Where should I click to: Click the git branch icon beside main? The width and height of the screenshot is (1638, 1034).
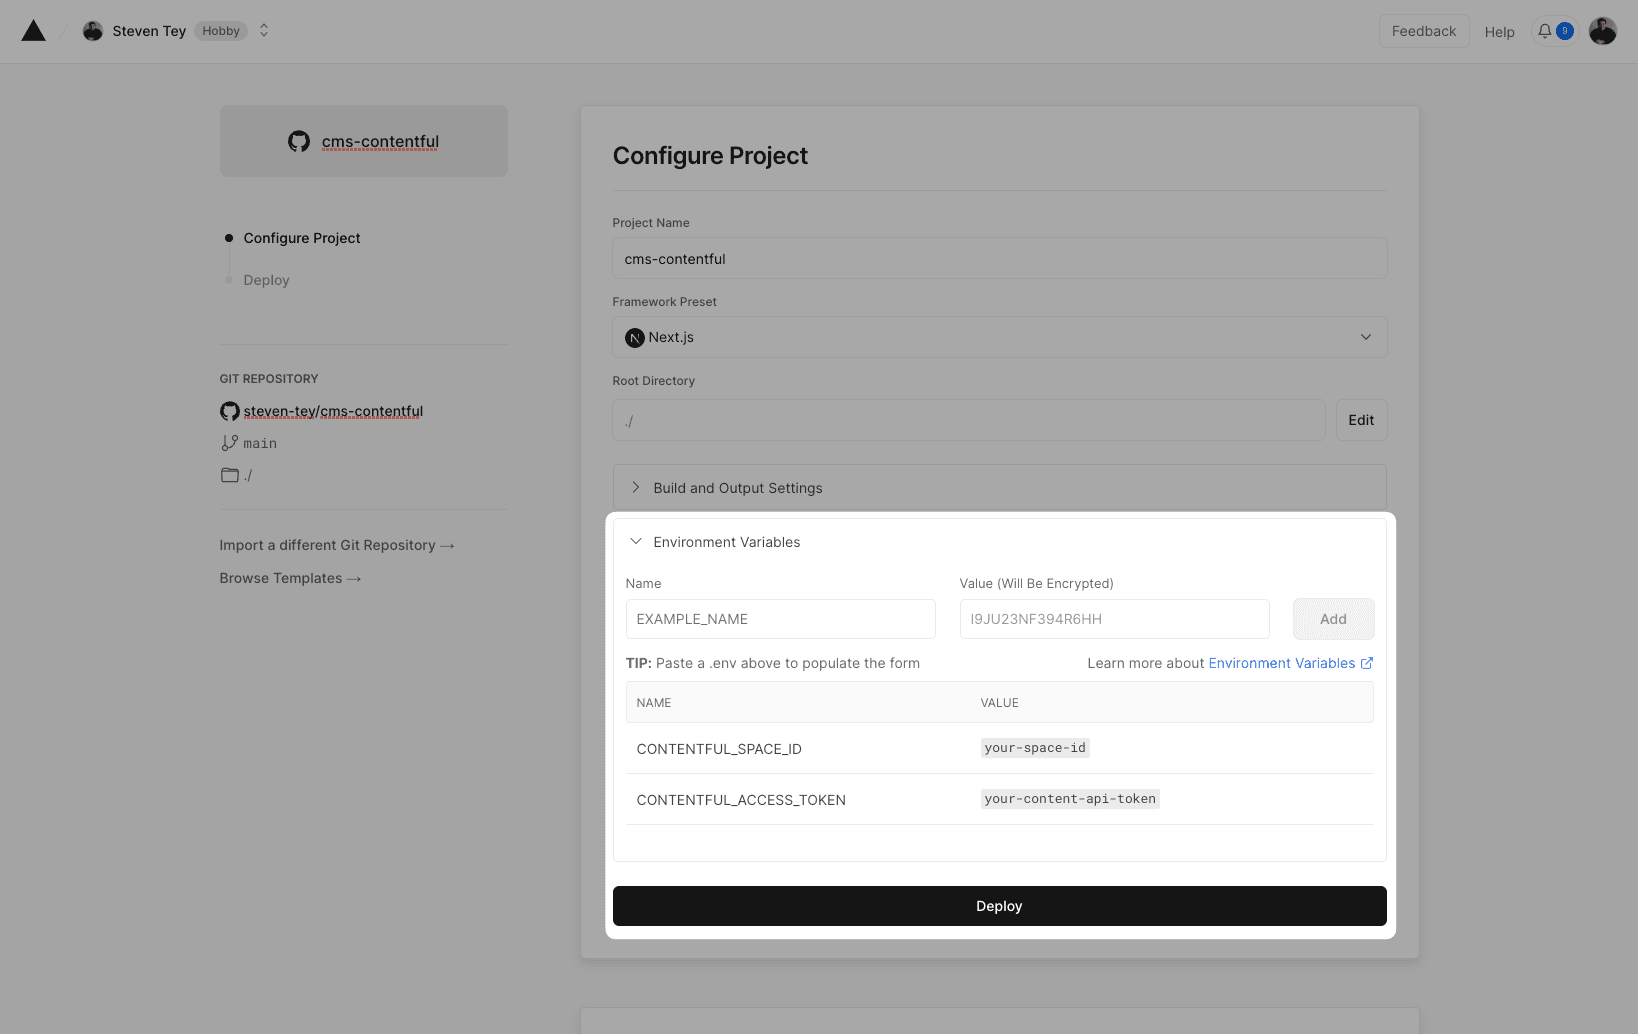click(x=229, y=443)
